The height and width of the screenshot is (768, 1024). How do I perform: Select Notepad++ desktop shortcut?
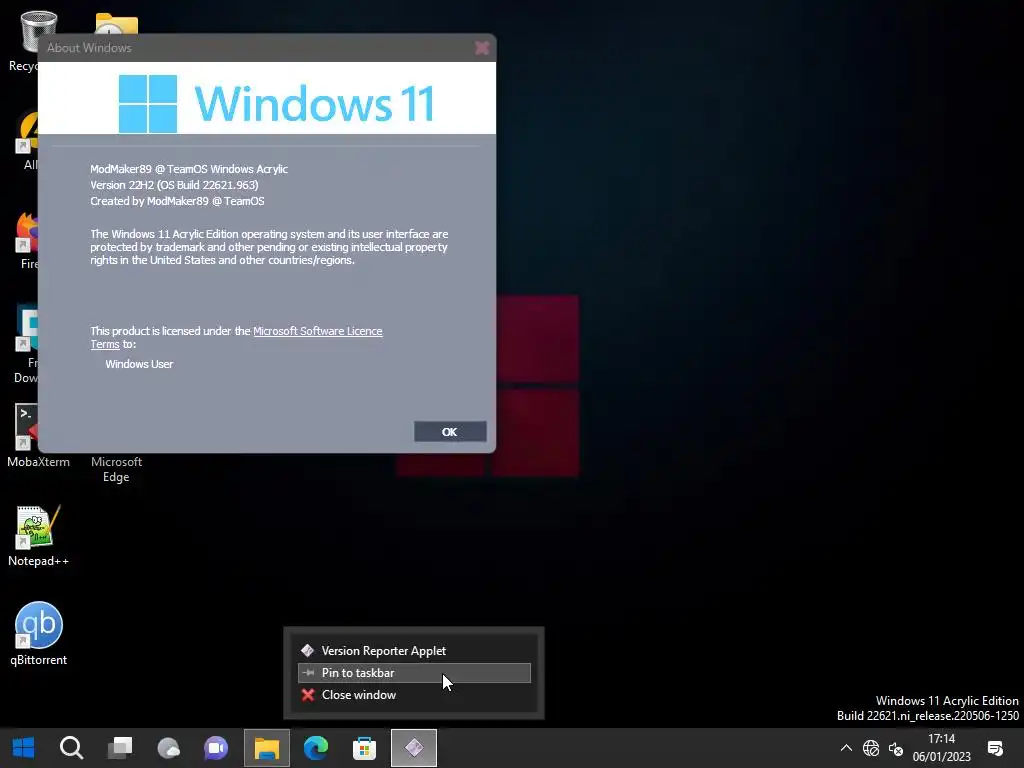(39, 536)
